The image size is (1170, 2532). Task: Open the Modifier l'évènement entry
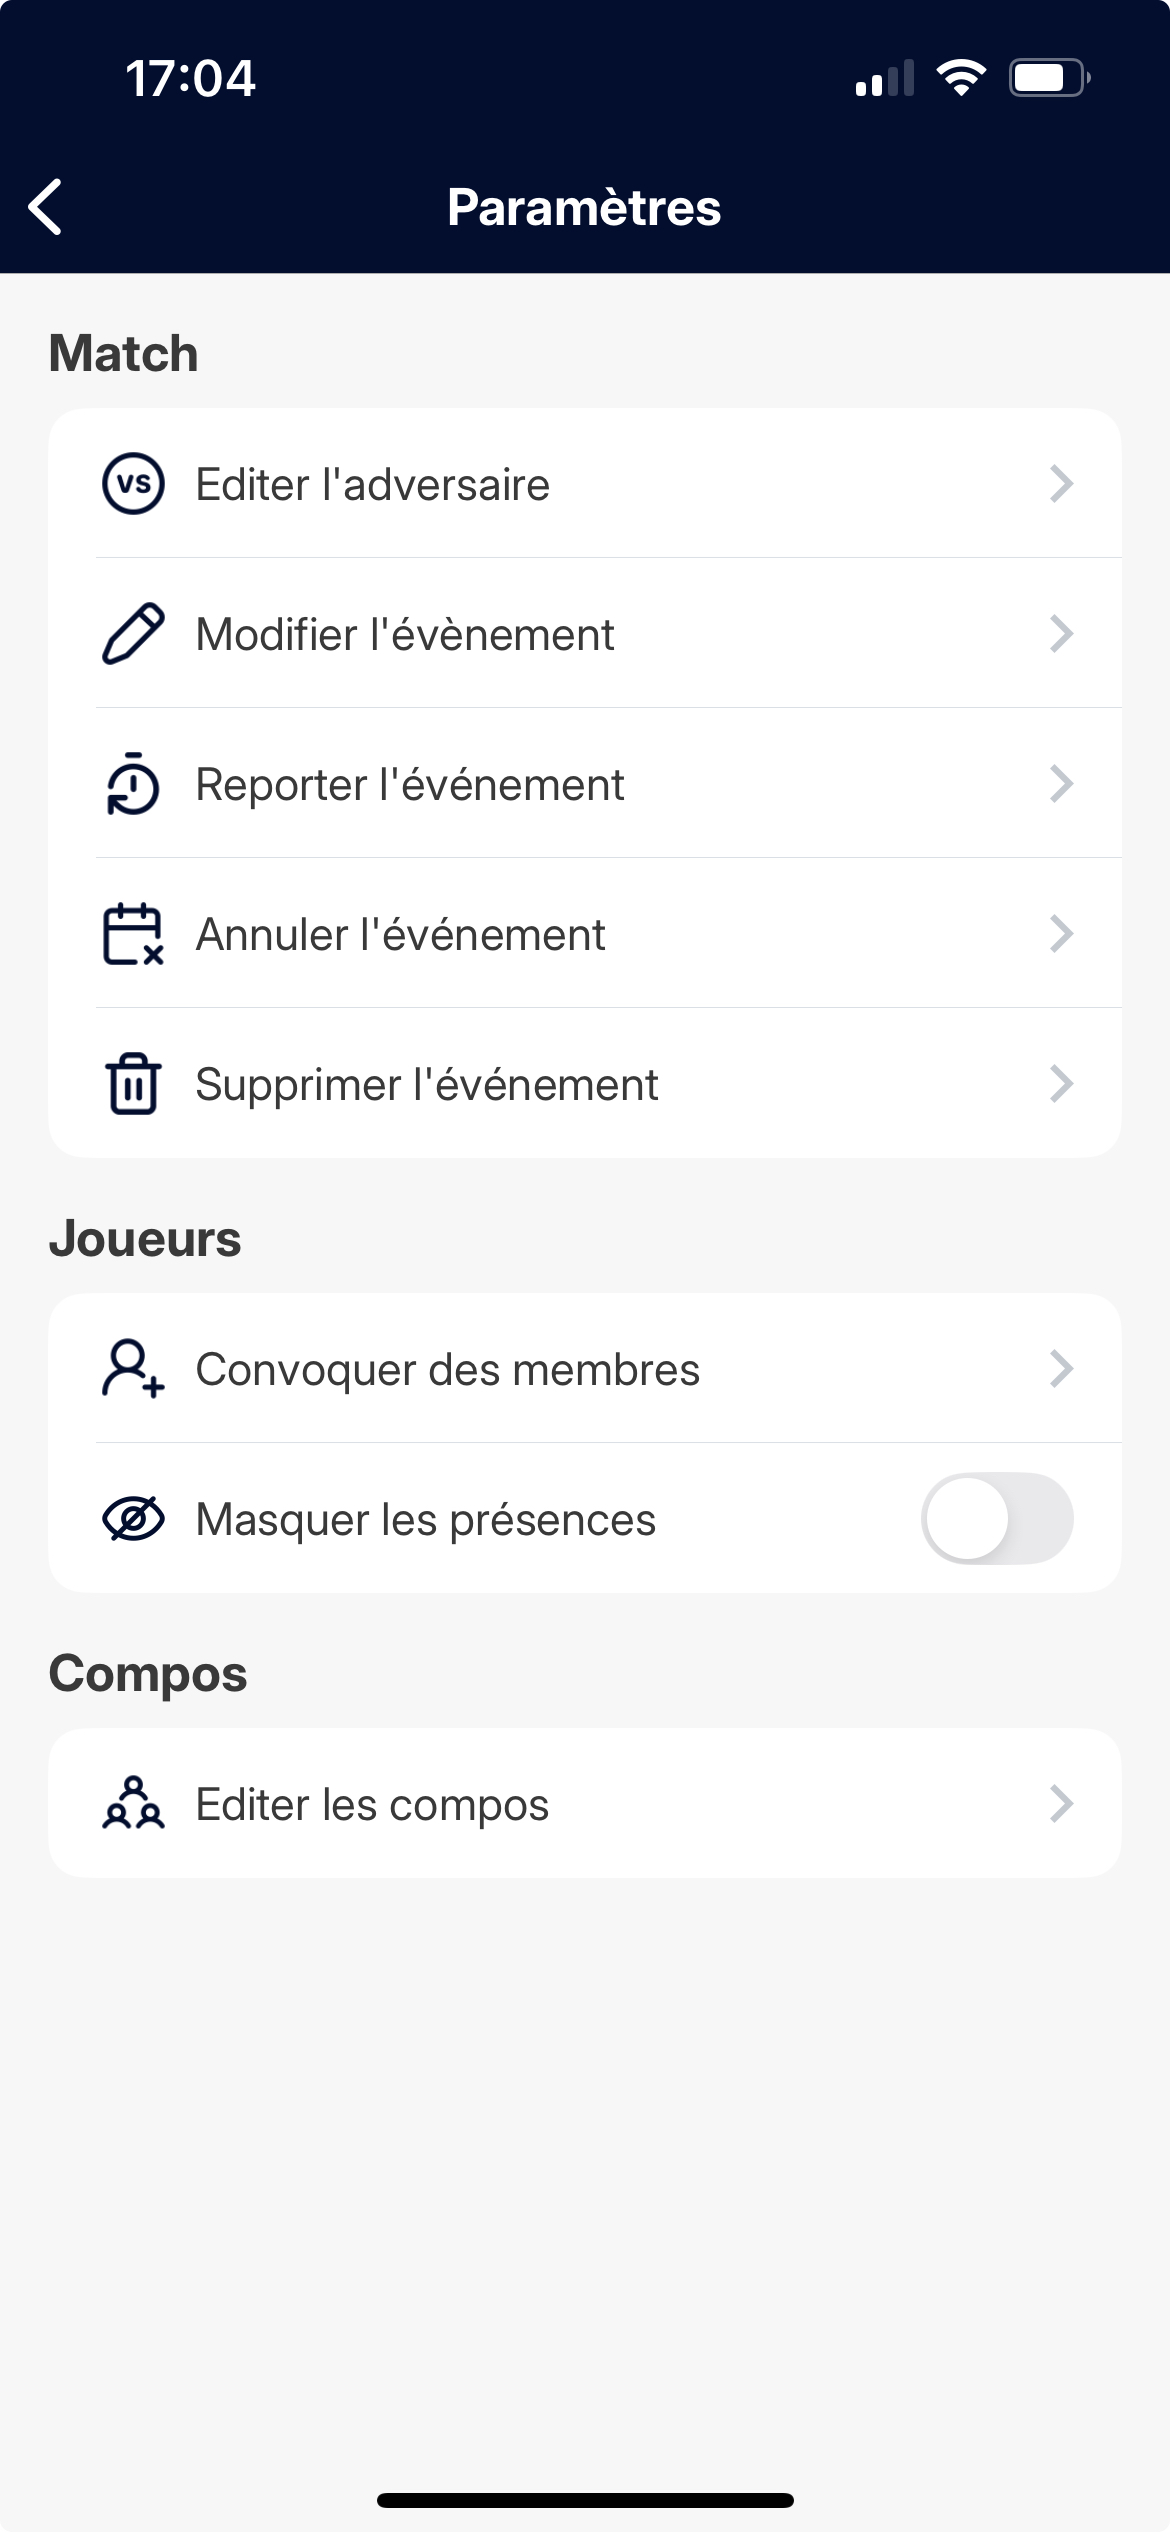(405, 634)
